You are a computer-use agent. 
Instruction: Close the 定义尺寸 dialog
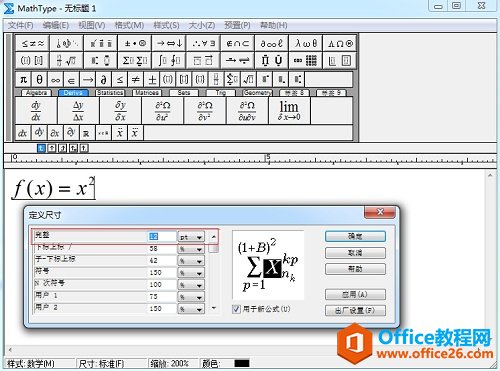(380, 212)
